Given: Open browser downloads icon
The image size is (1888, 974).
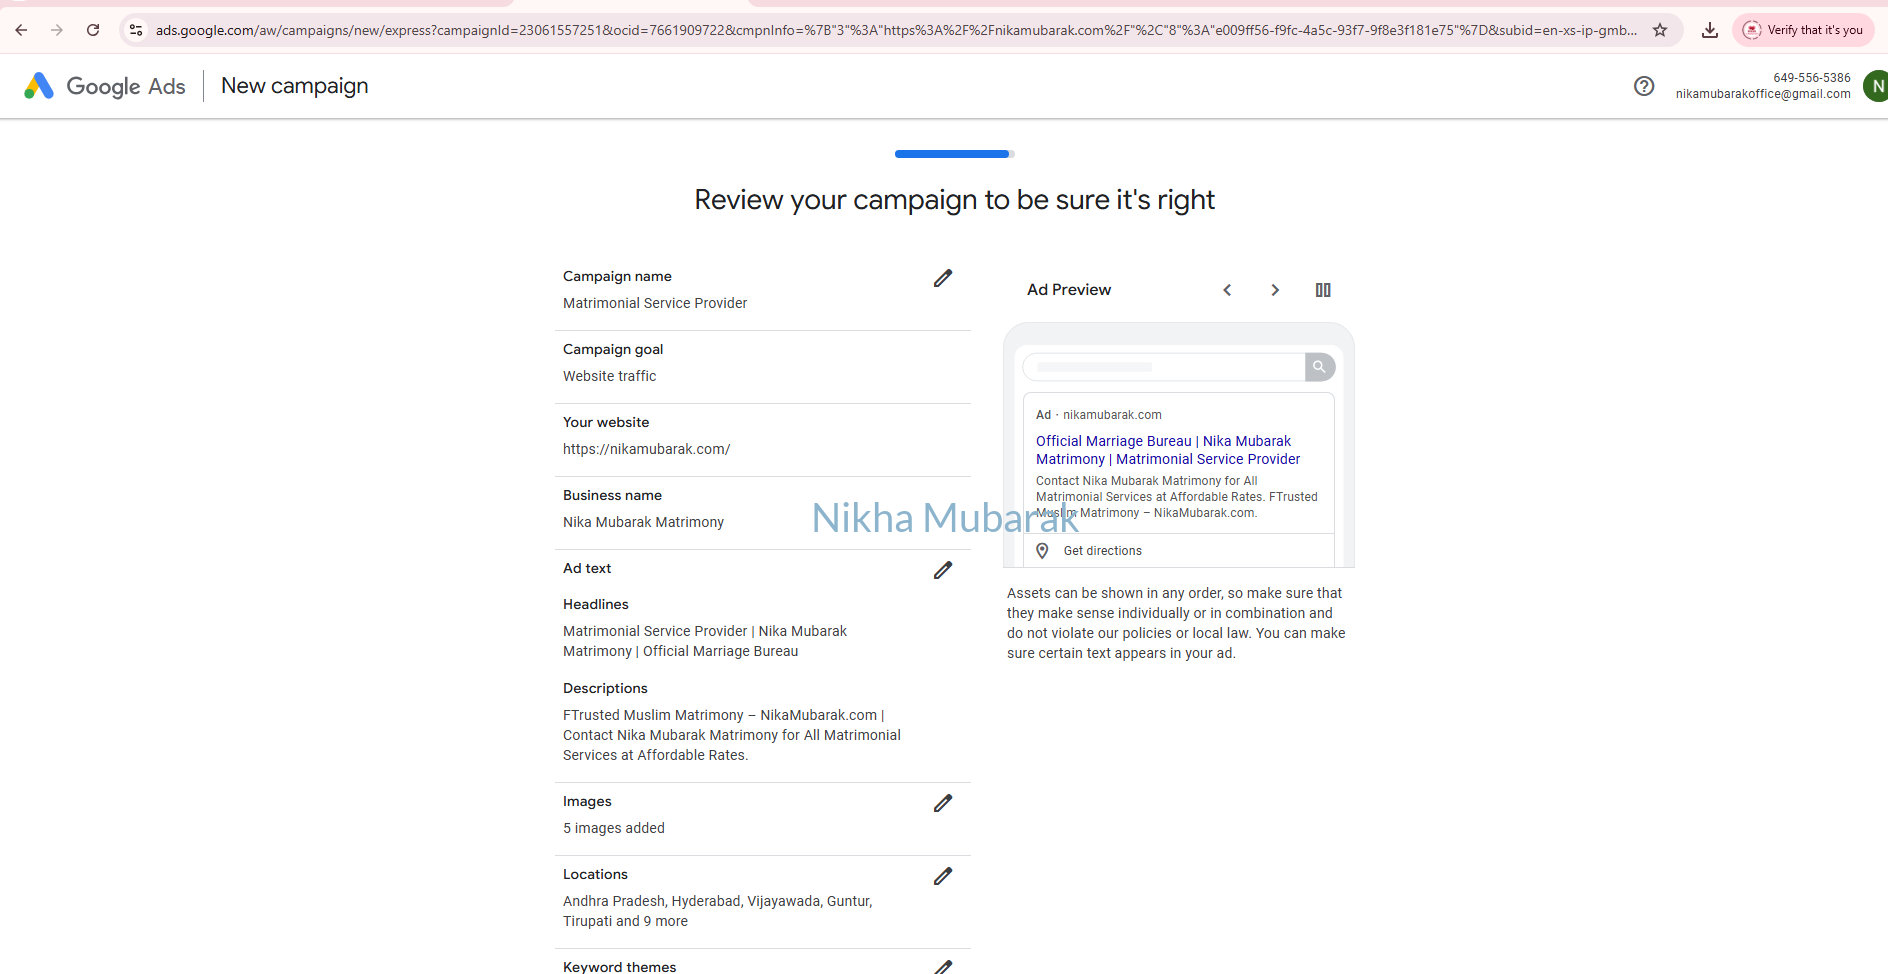Looking at the screenshot, I should click(1710, 30).
